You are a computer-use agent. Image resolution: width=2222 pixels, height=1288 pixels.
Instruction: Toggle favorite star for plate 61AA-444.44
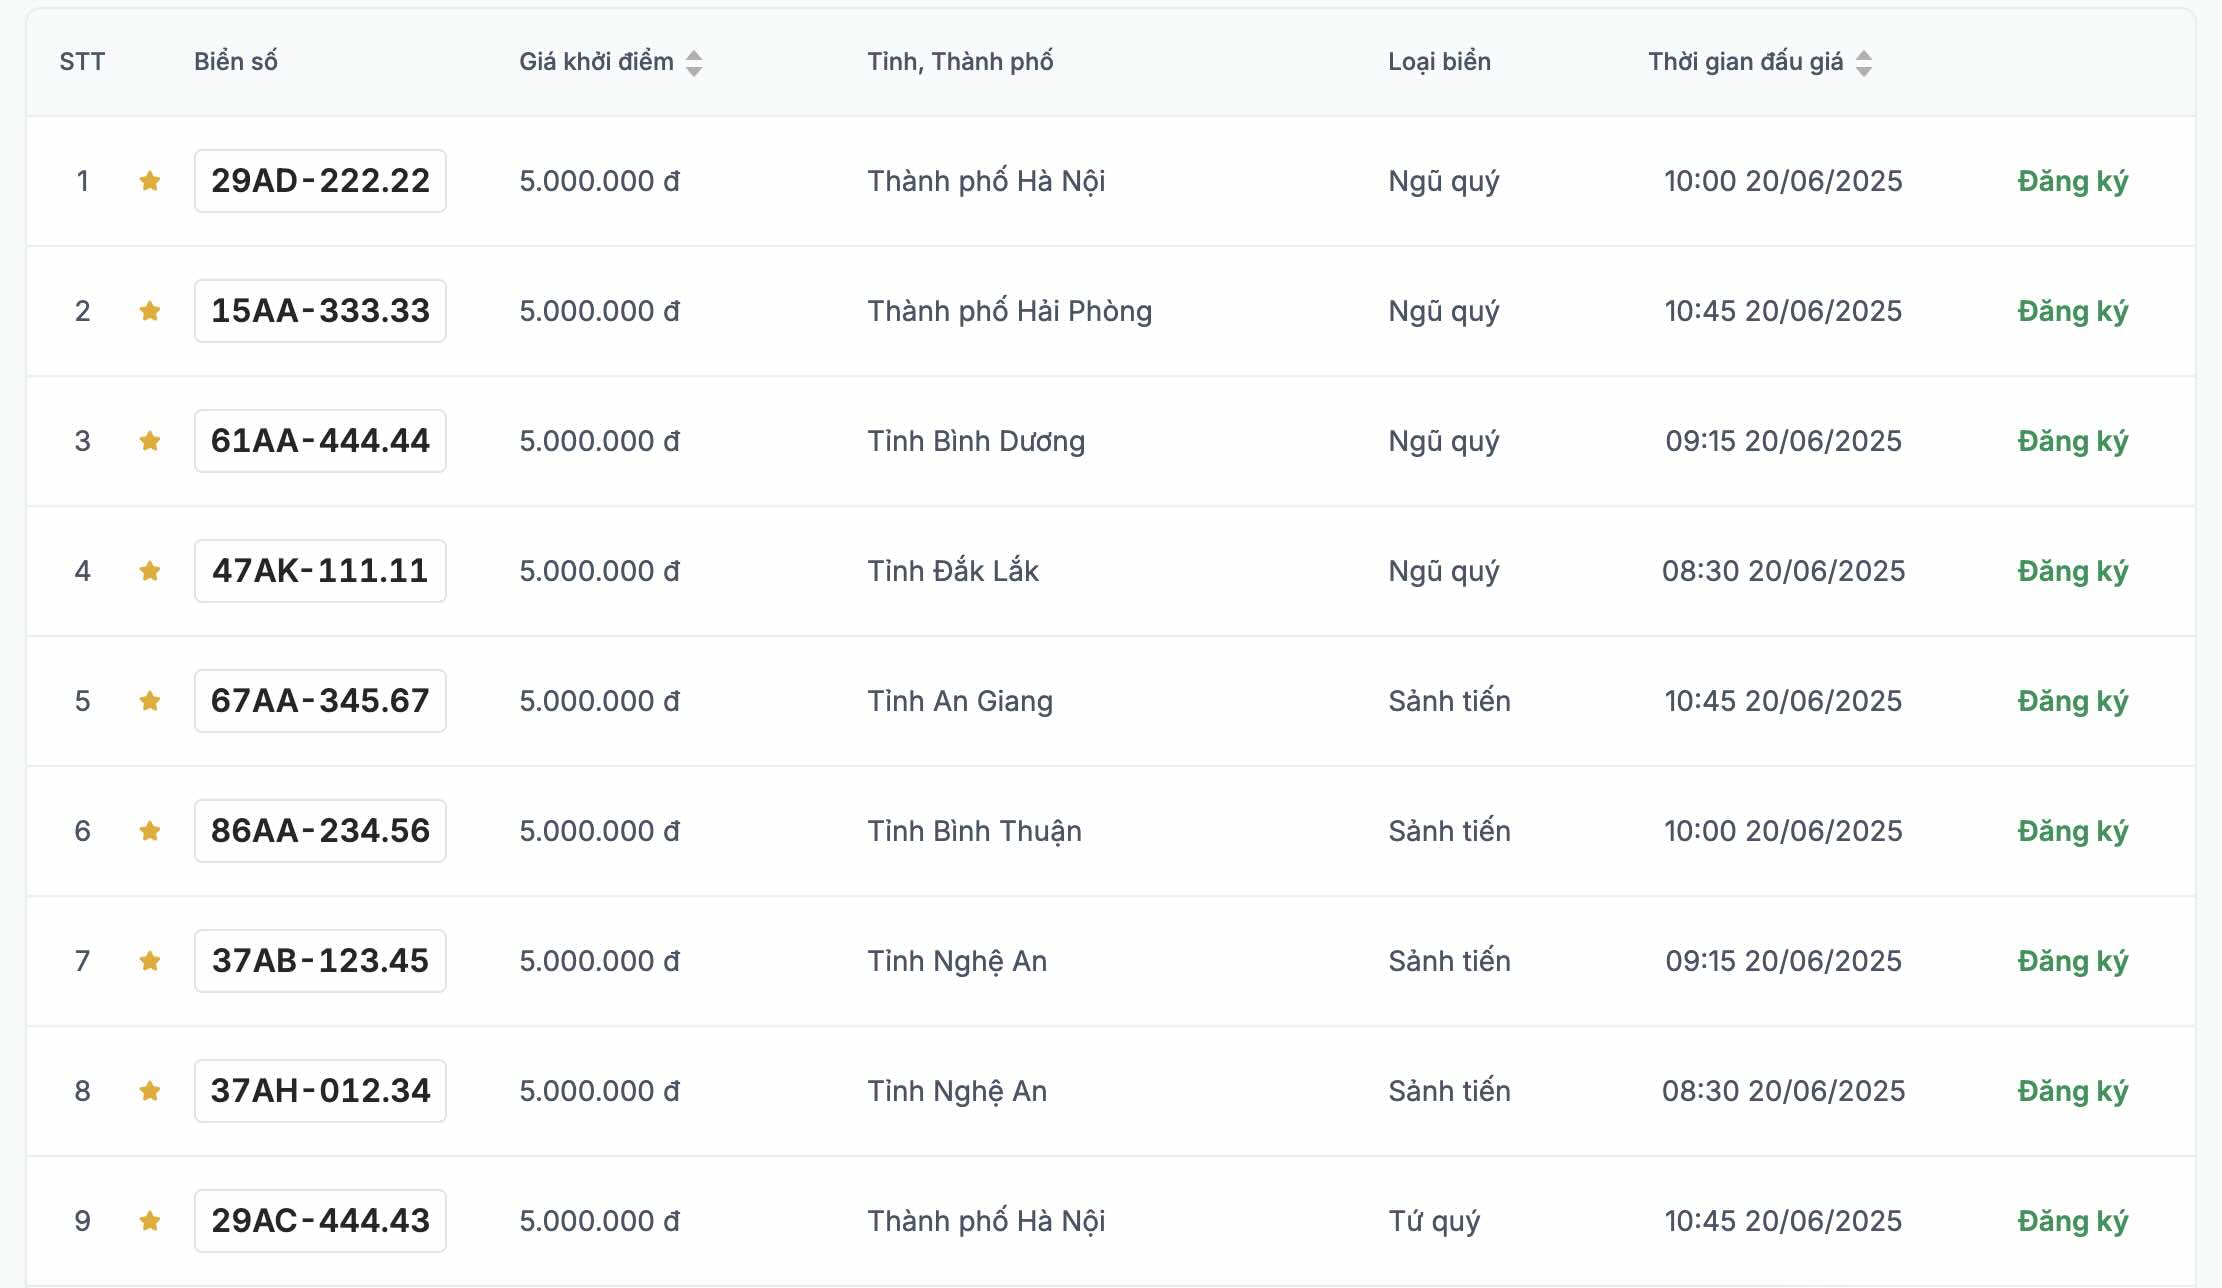tap(150, 441)
